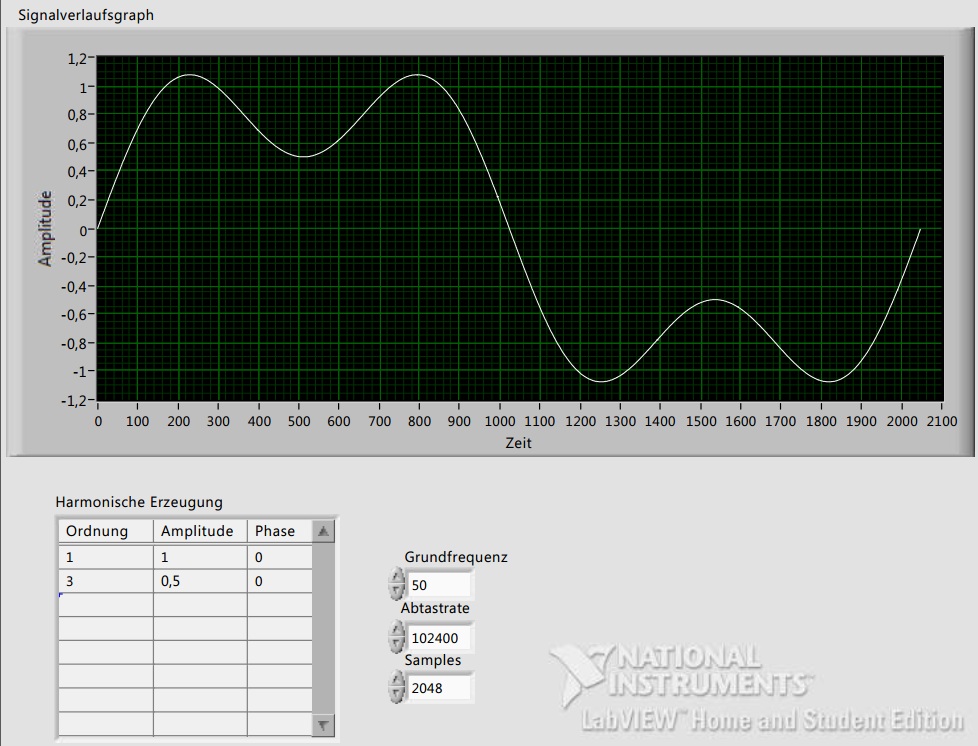Click the Zeit x-axis label
The height and width of the screenshot is (746, 978).
(518, 442)
